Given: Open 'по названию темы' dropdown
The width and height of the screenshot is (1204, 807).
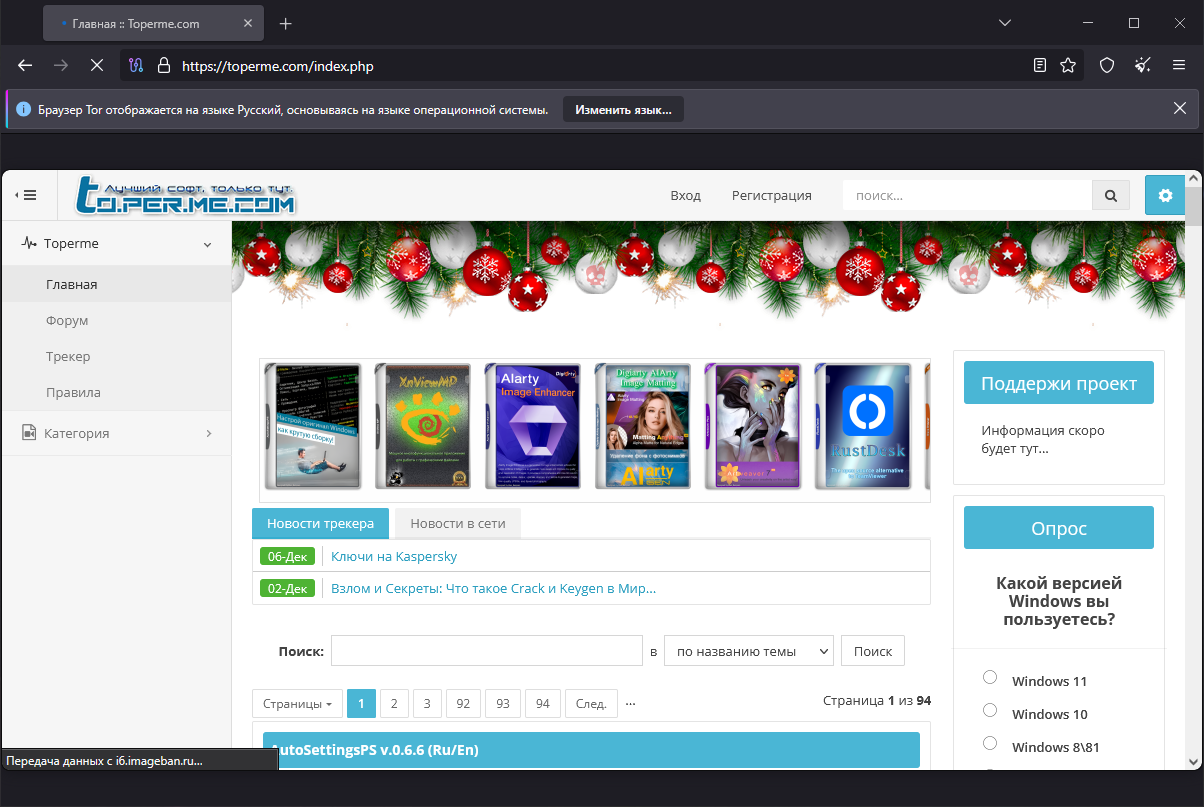Looking at the screenshot, I should click(x=749, y=651).
